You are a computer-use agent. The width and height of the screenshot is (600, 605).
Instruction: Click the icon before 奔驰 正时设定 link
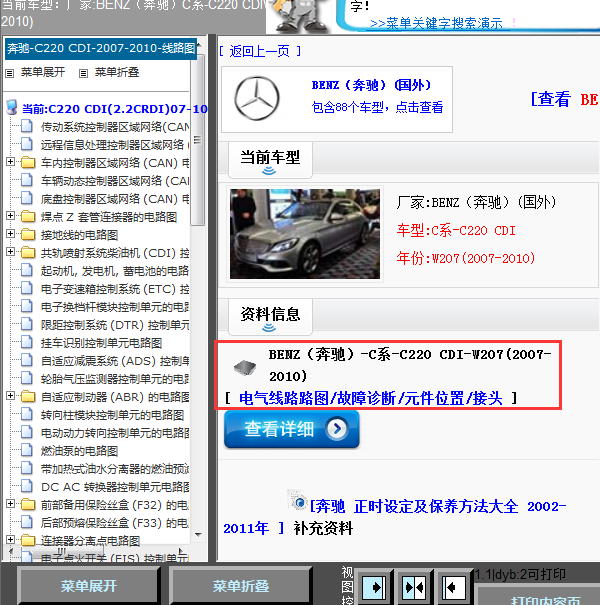pos(297,500)
